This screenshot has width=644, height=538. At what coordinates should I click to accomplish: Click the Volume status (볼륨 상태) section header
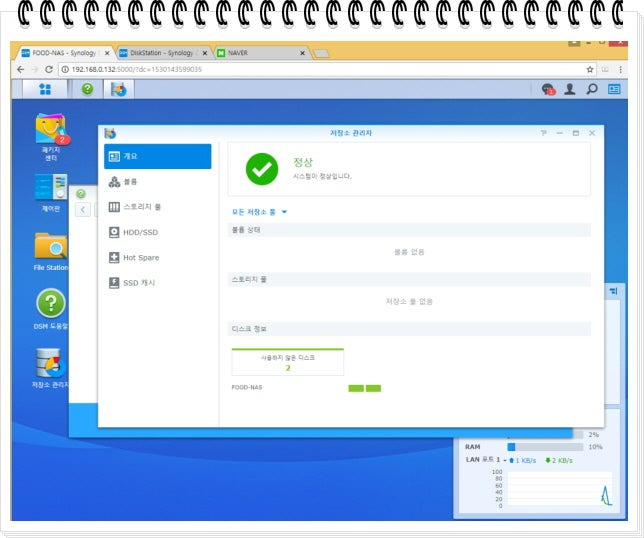pyautogui.click(x=409, y=230)
